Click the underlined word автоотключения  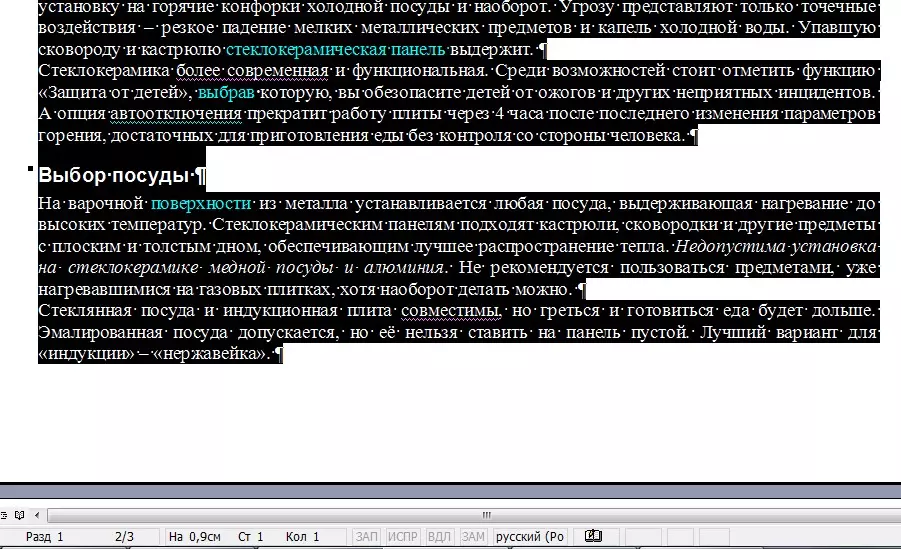tap(176, 114)
